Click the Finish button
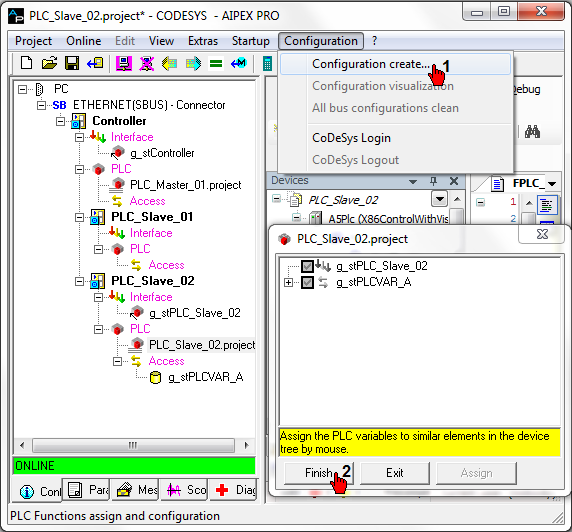 click(319, 473)
